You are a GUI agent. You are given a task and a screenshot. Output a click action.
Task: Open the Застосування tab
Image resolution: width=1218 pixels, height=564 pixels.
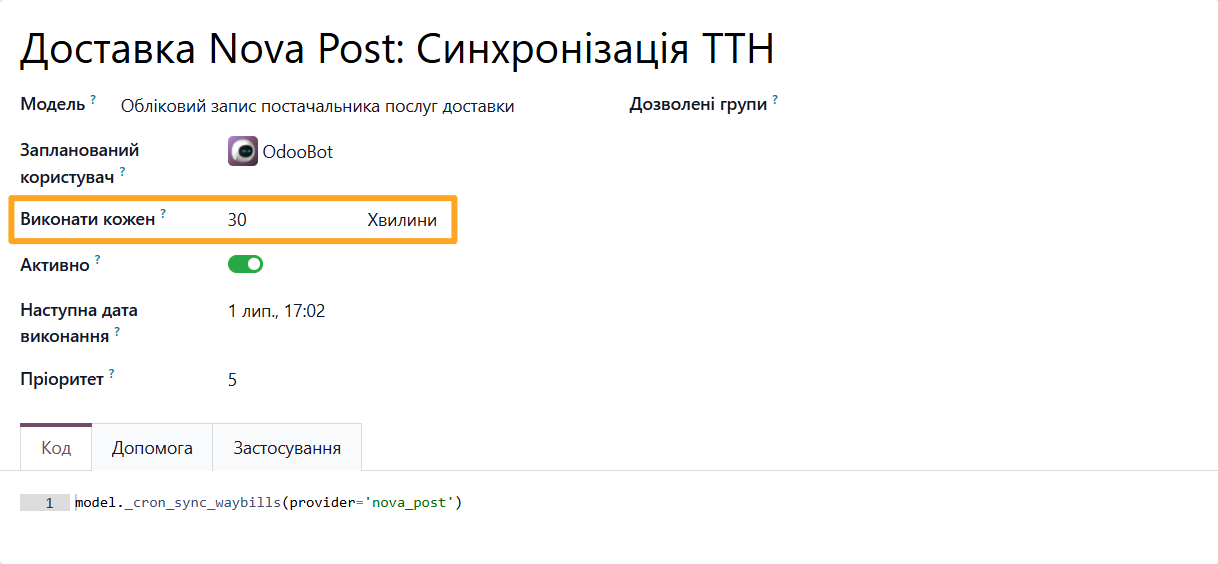click(x=287, y=448)
